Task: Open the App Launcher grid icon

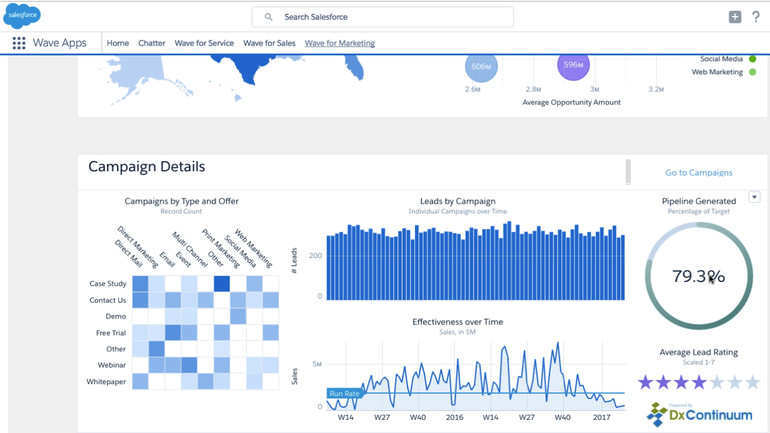Action: tap(19, 43)
